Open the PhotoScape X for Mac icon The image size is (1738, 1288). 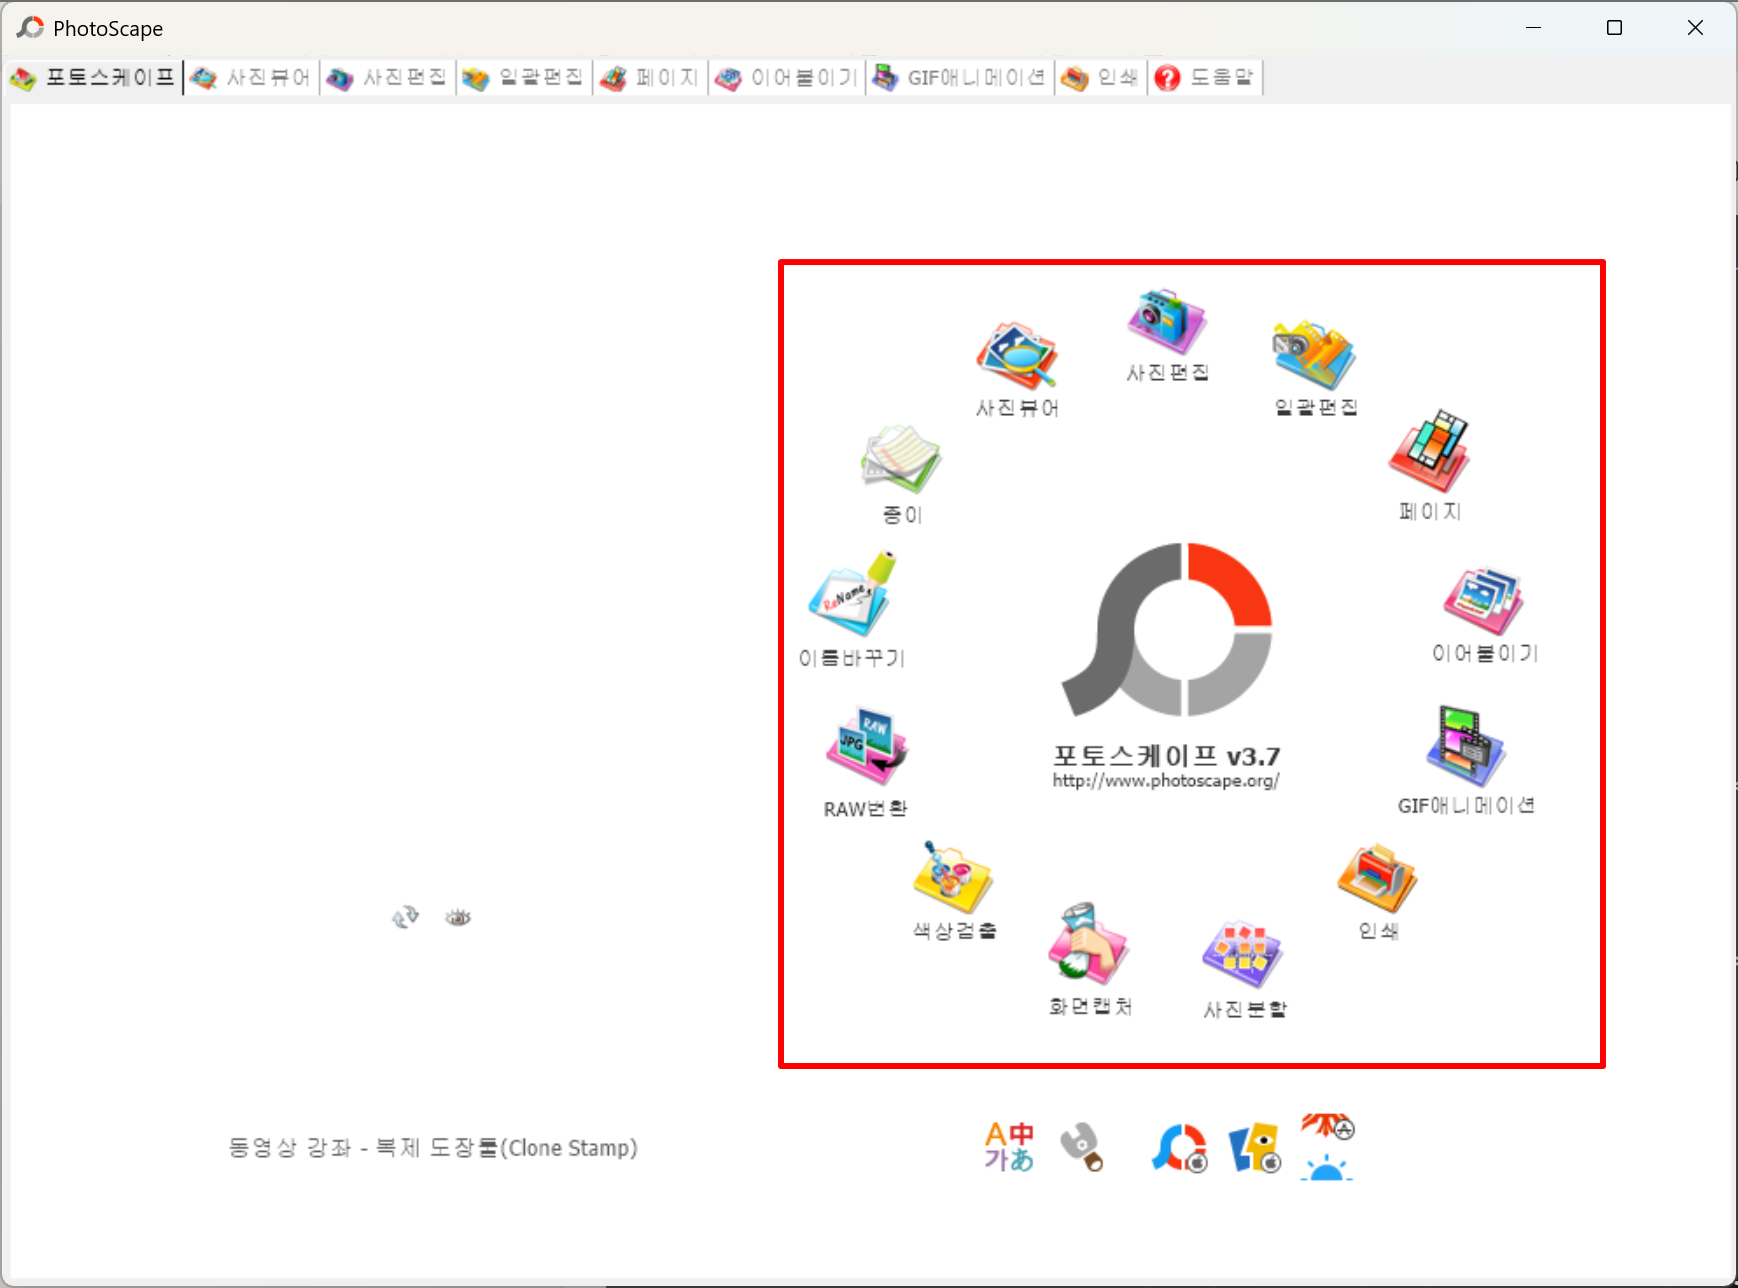pyautogui.click(x=1178, y=1147)
